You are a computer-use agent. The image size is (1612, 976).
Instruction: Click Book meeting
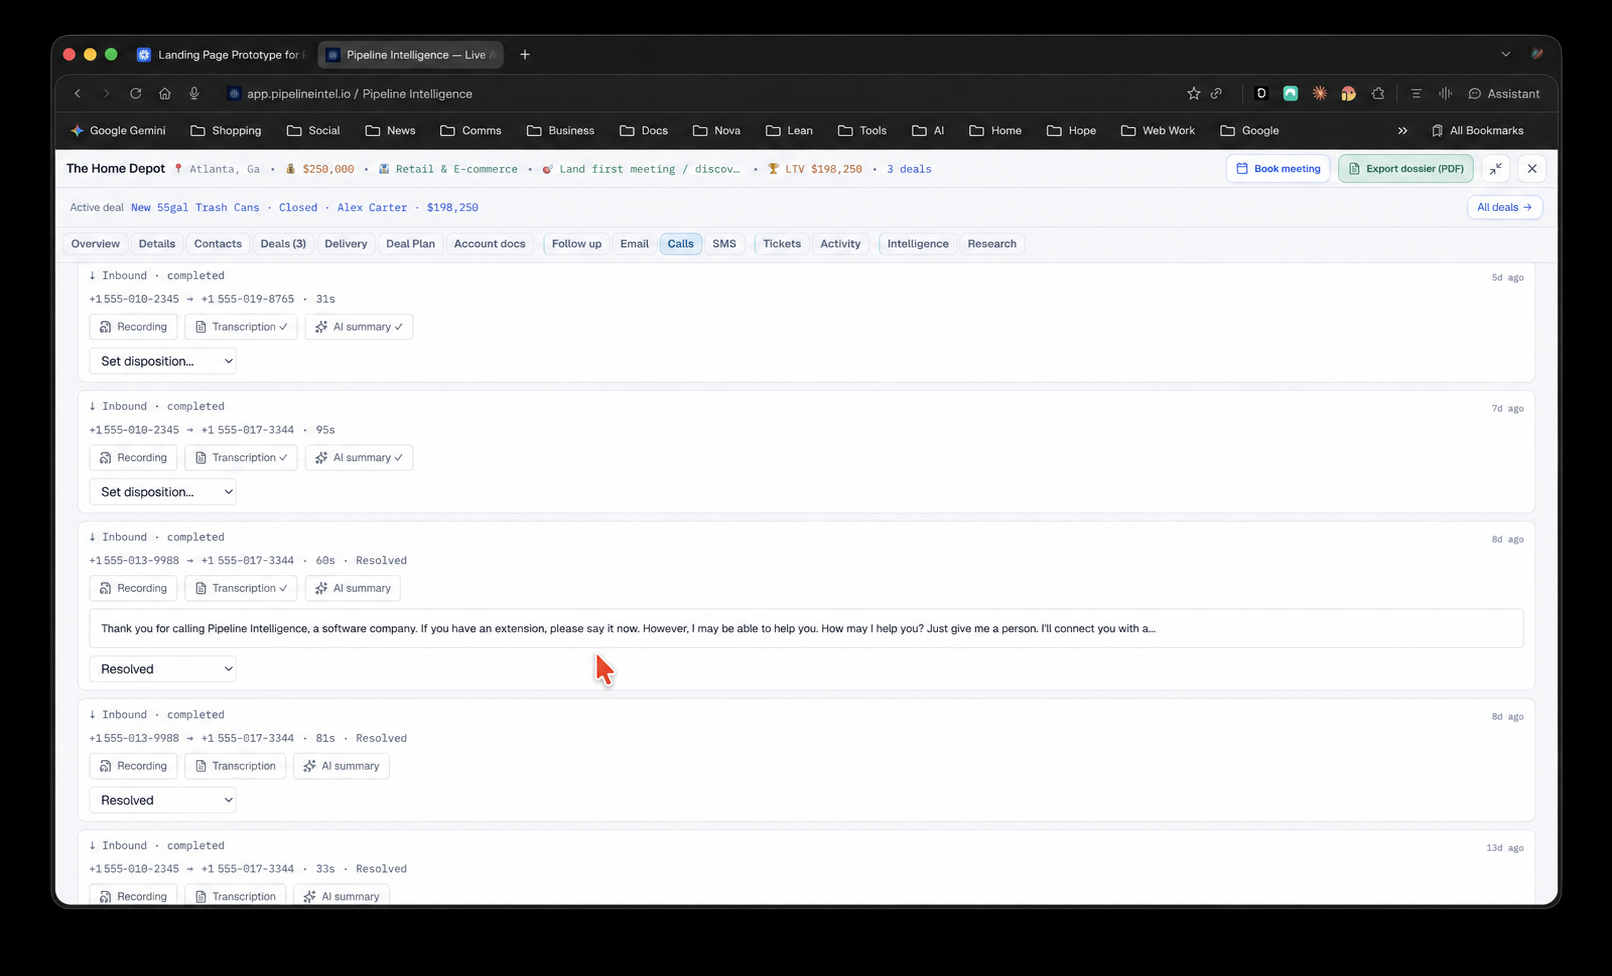pos(1278,168)
